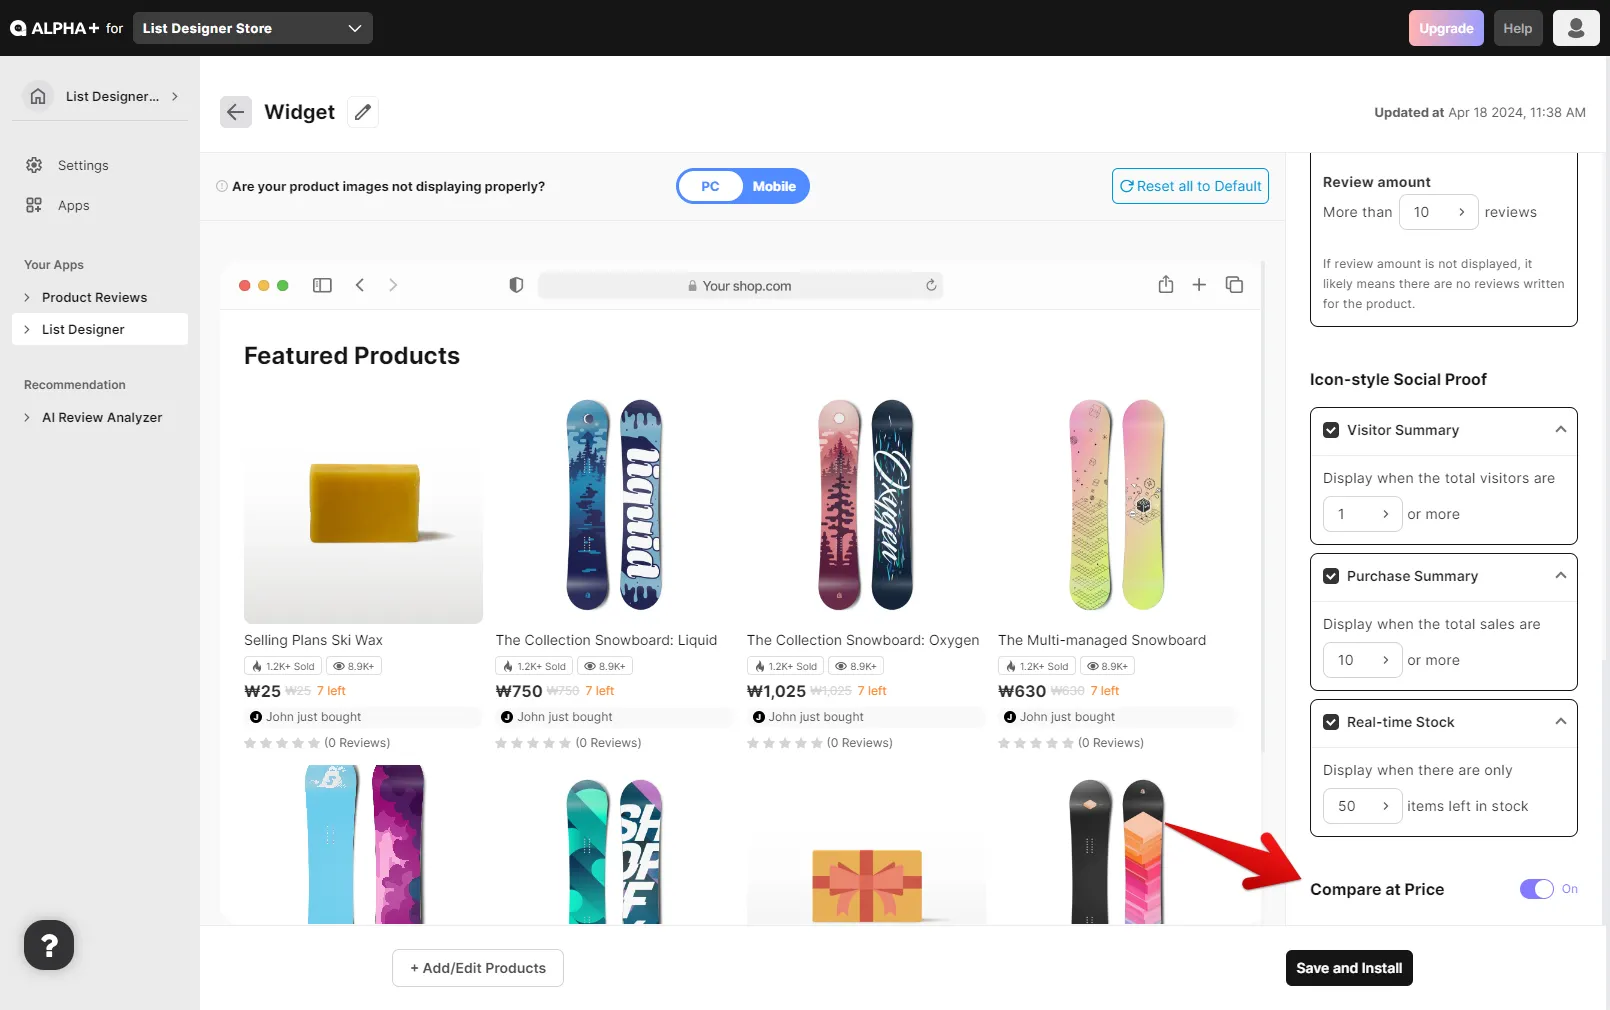Open Settings in the left sidebar
1610x1010 pixels.
click(83, 165)
